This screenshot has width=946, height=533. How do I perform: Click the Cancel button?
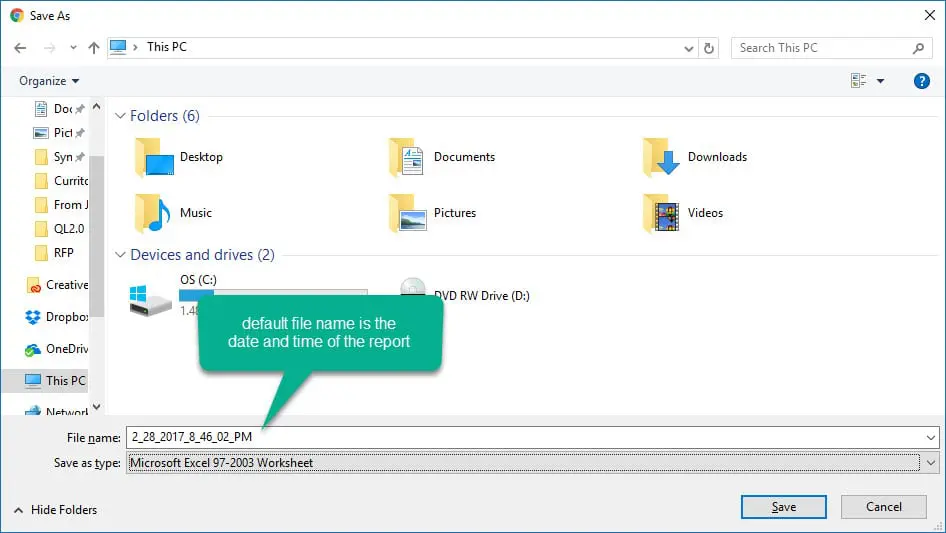pyautogui.click(x=884, y=507)
